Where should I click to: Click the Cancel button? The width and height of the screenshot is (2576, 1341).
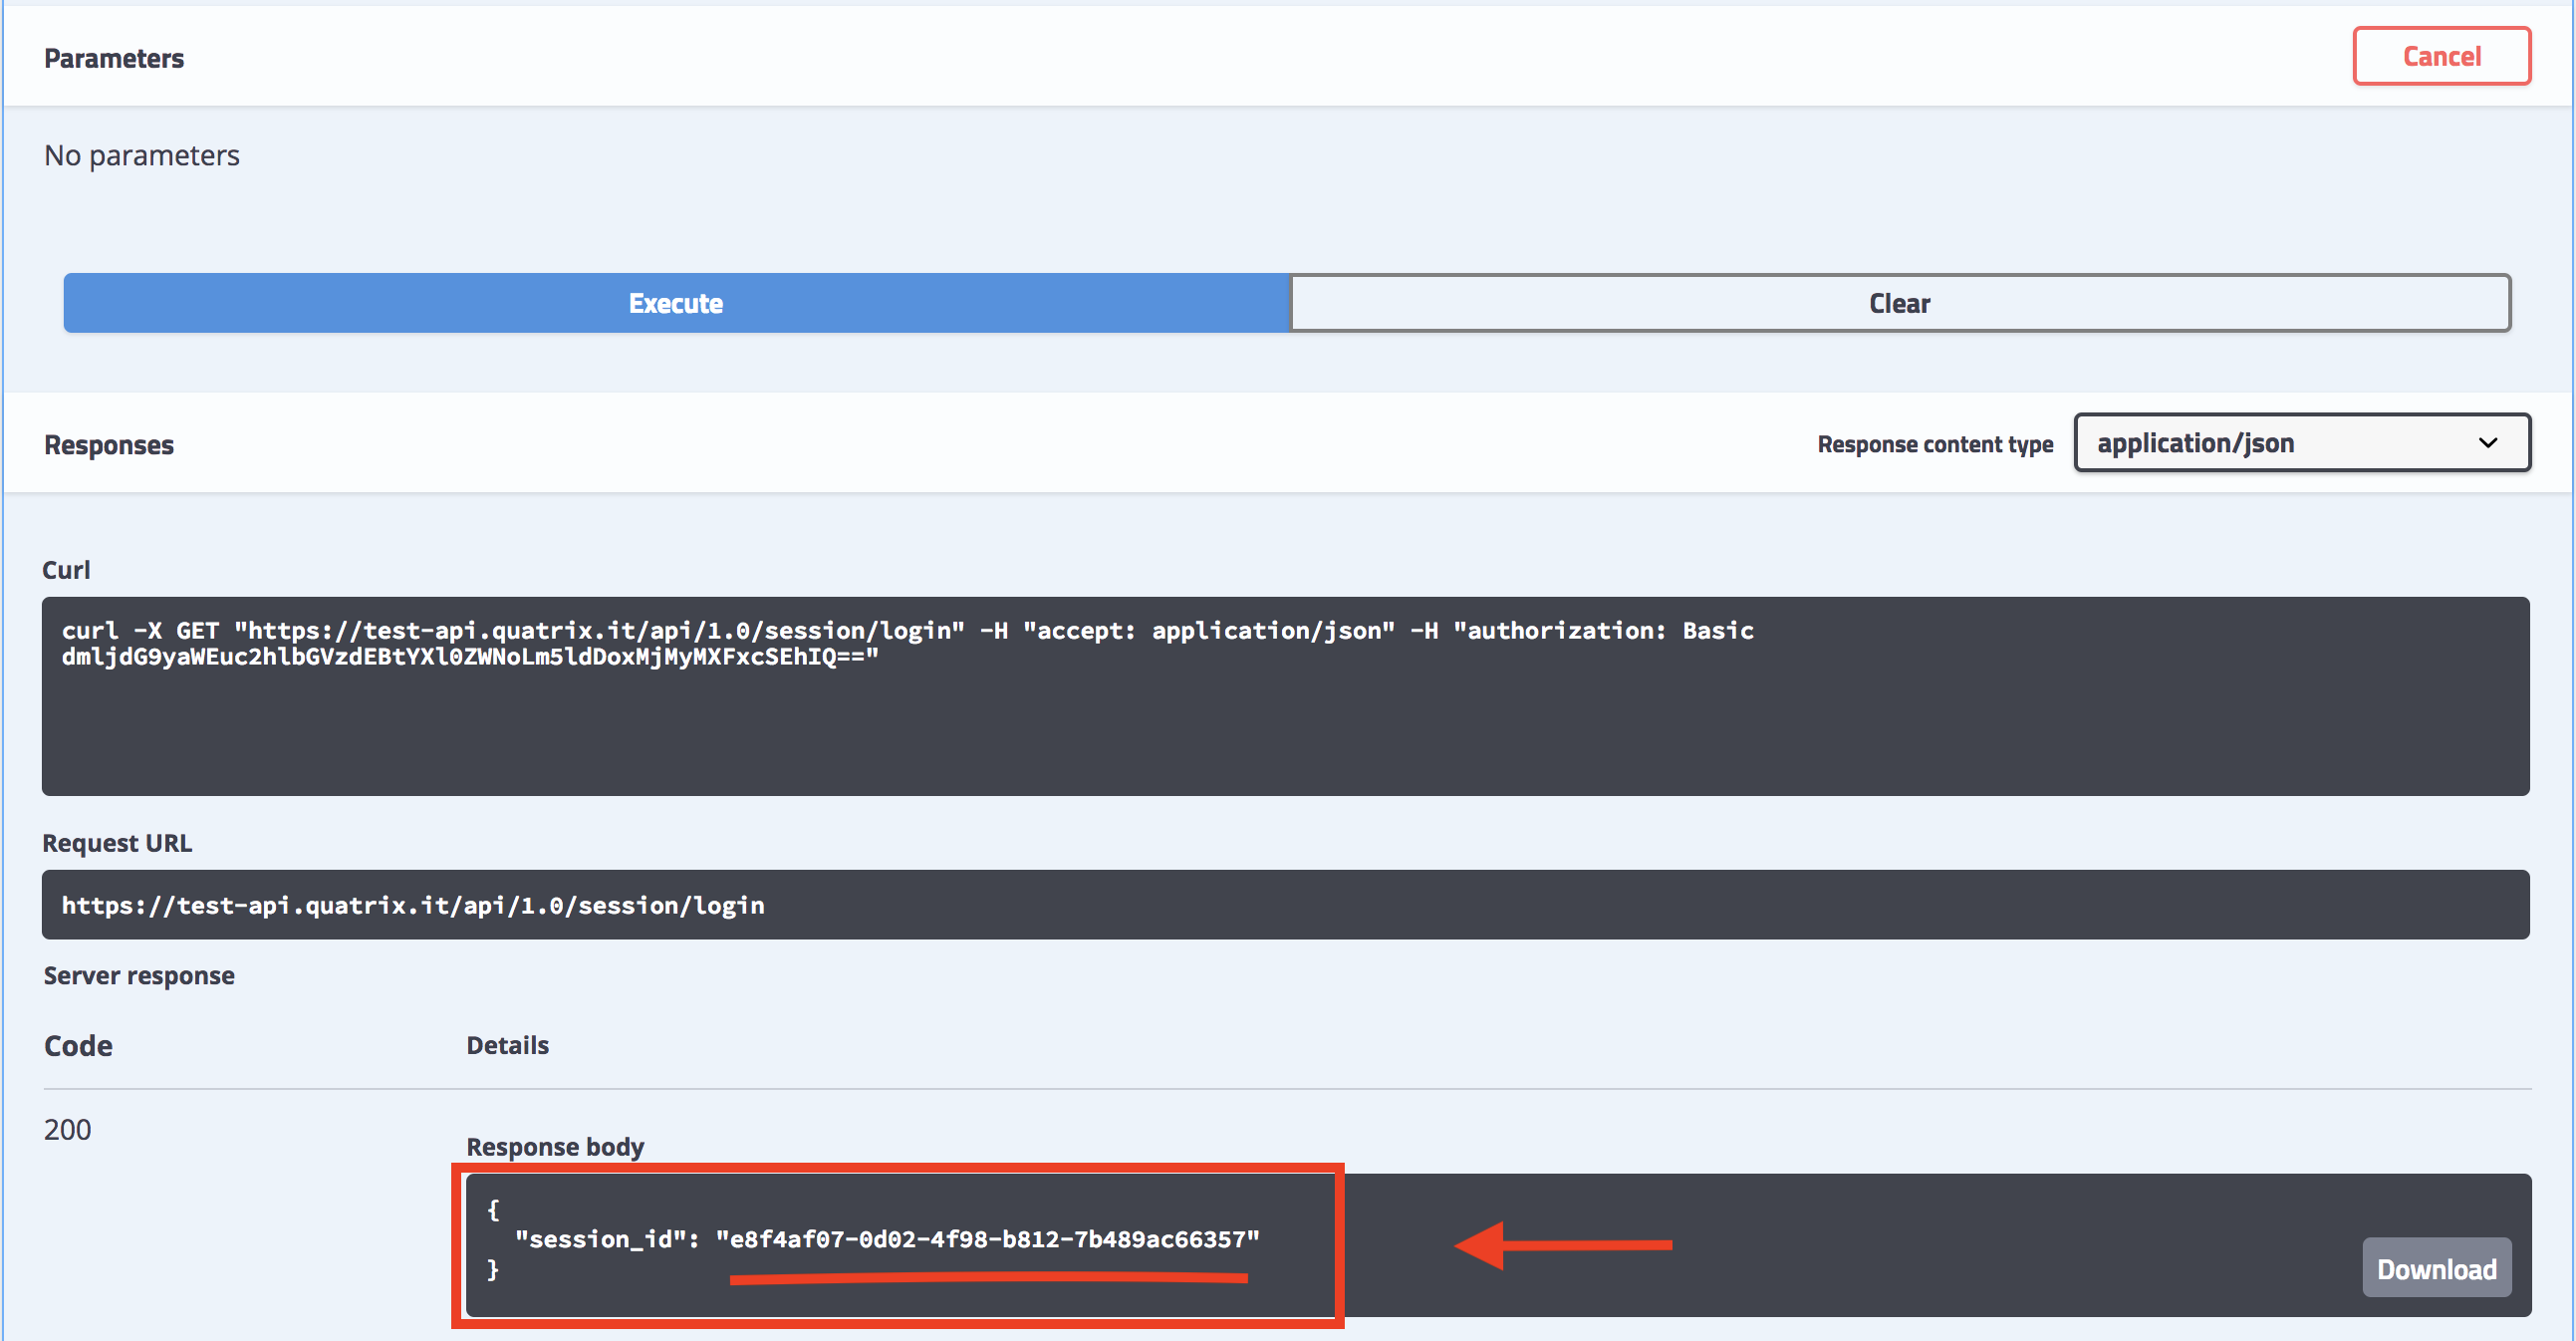[x=2441, y=56]
